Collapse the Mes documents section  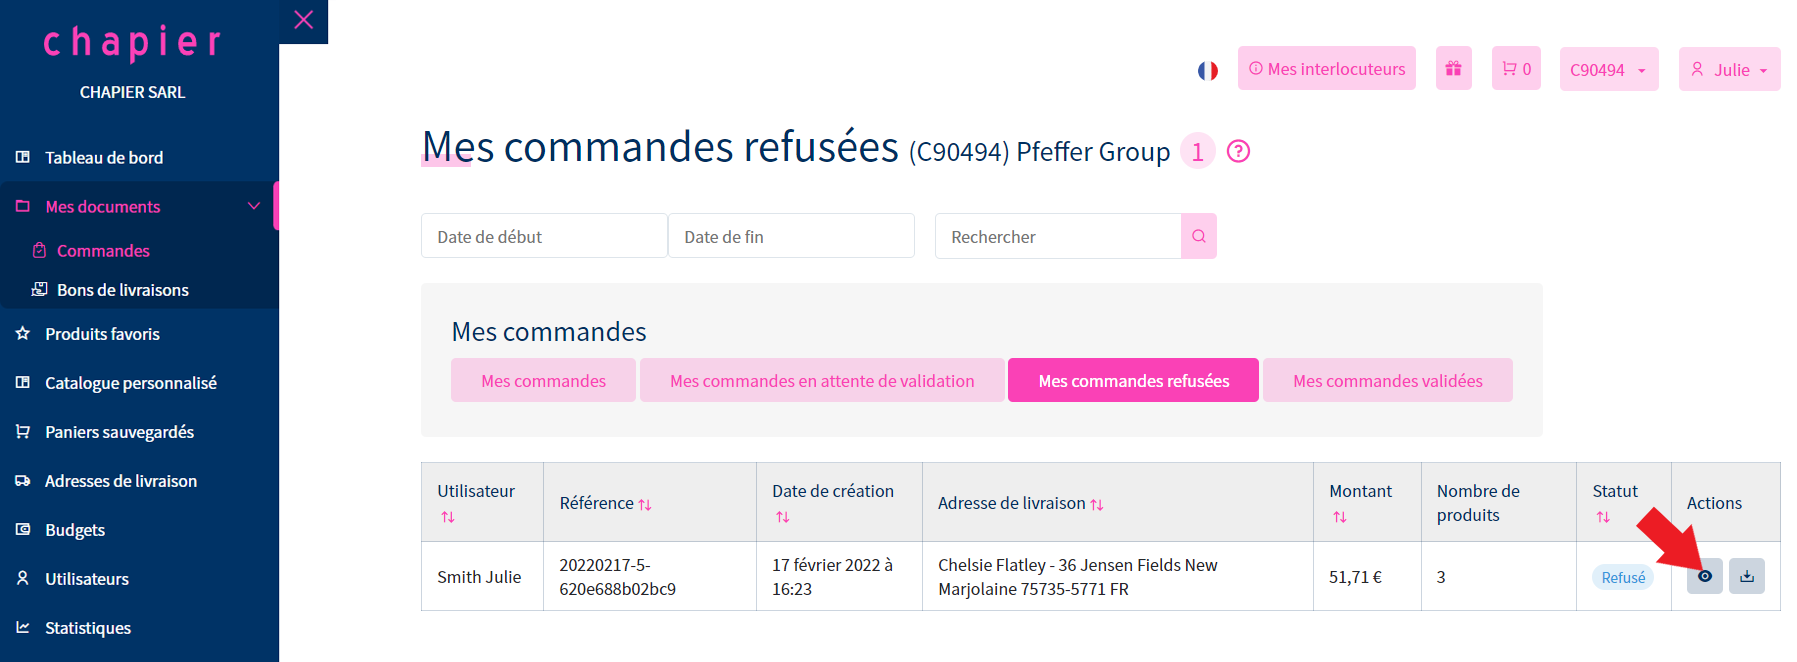(x=254, y=206)
